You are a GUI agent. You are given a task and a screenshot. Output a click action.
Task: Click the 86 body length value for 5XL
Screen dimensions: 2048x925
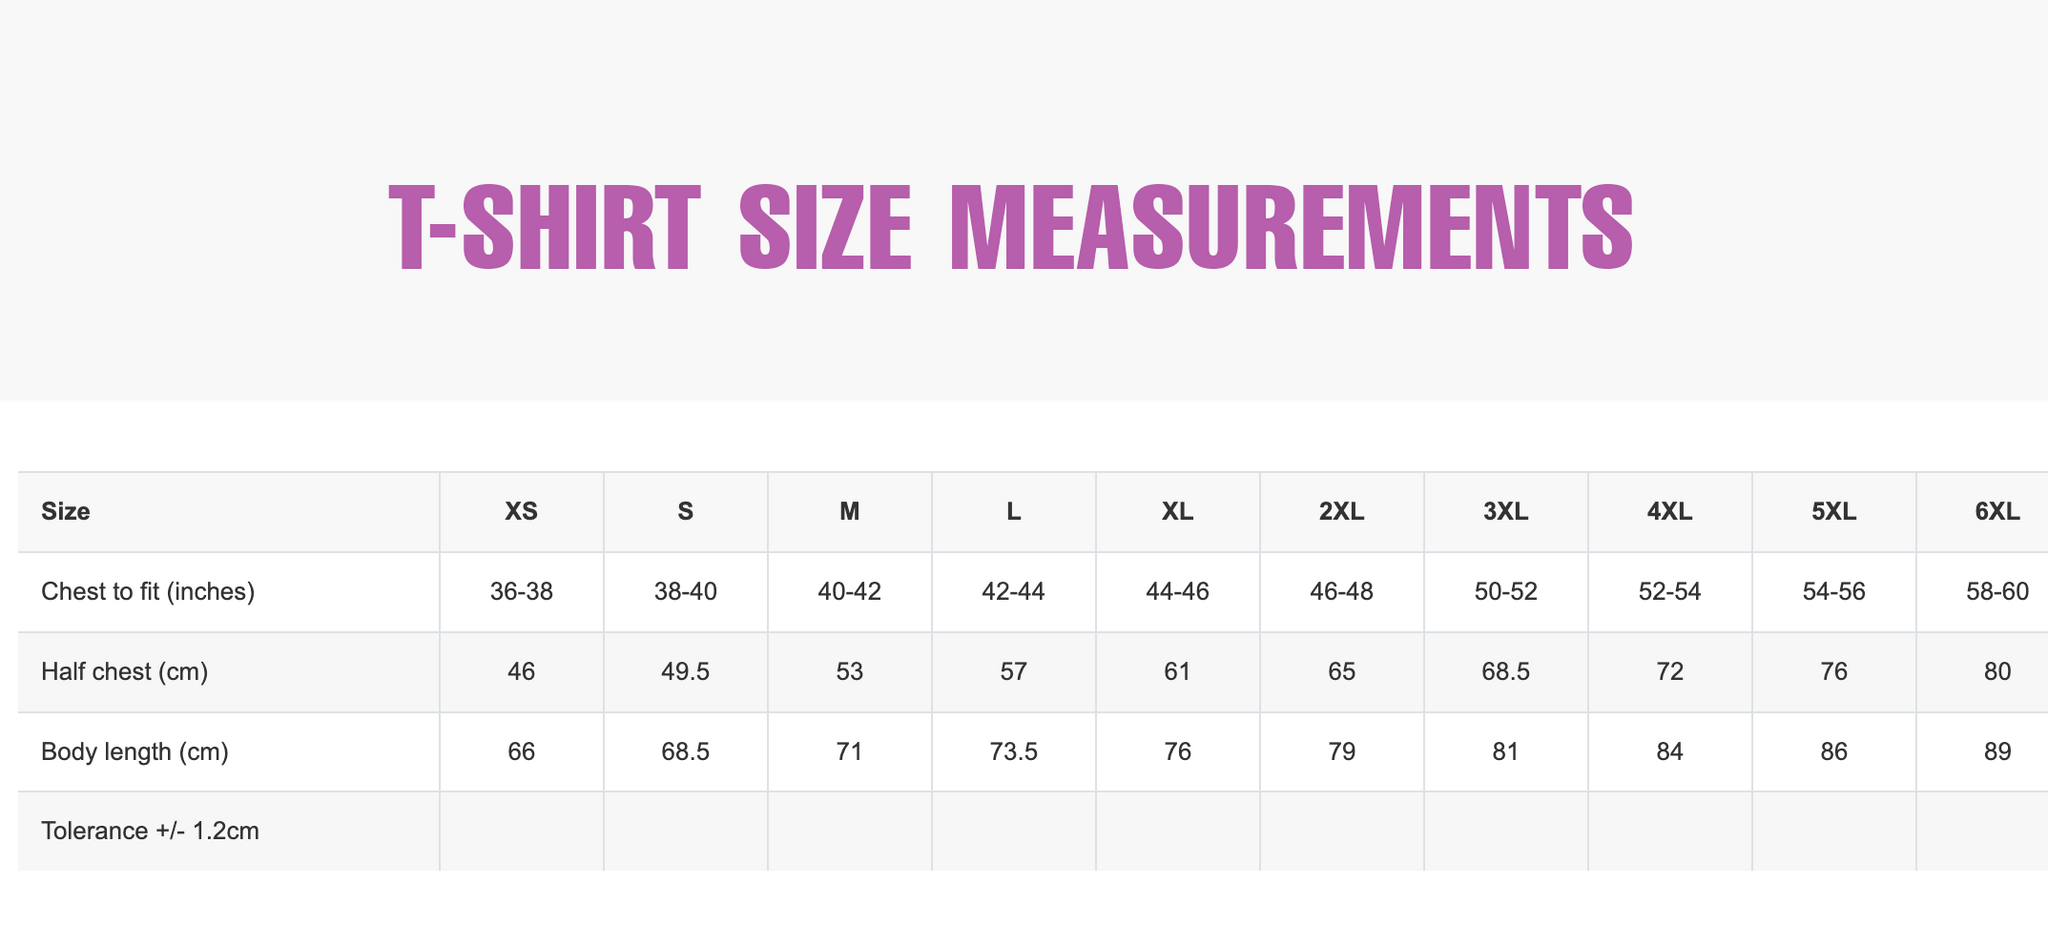[1833, 752]
